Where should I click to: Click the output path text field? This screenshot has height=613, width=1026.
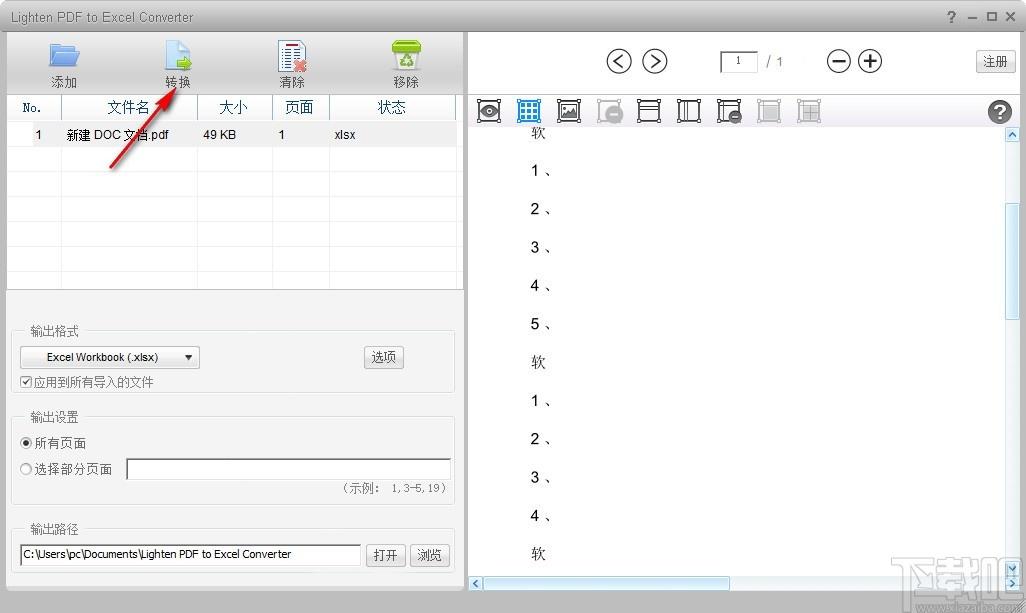point(190,555)
